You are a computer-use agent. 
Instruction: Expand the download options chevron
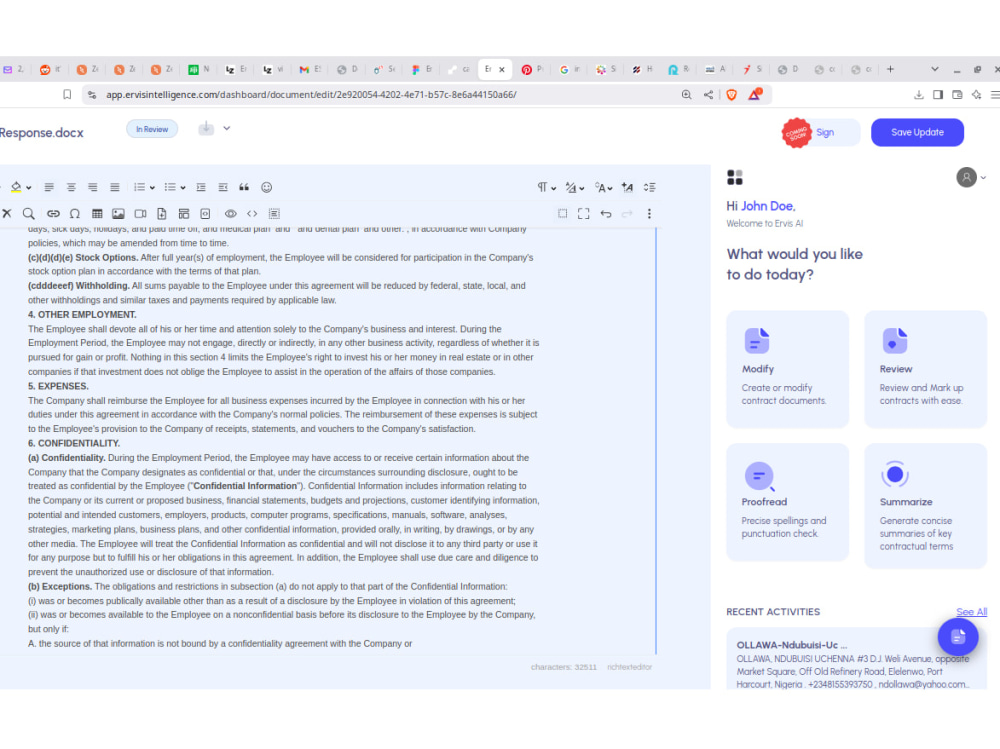tap(226, 128)
